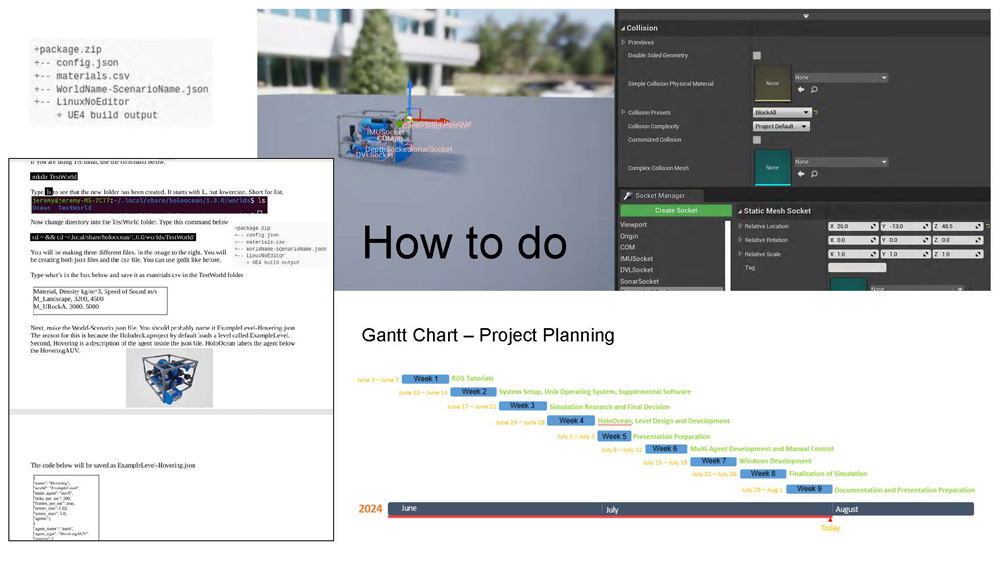Select IMUSocket in the socket list
The width and height of the screenshot is (1000, 563).
tap(636, 259)
